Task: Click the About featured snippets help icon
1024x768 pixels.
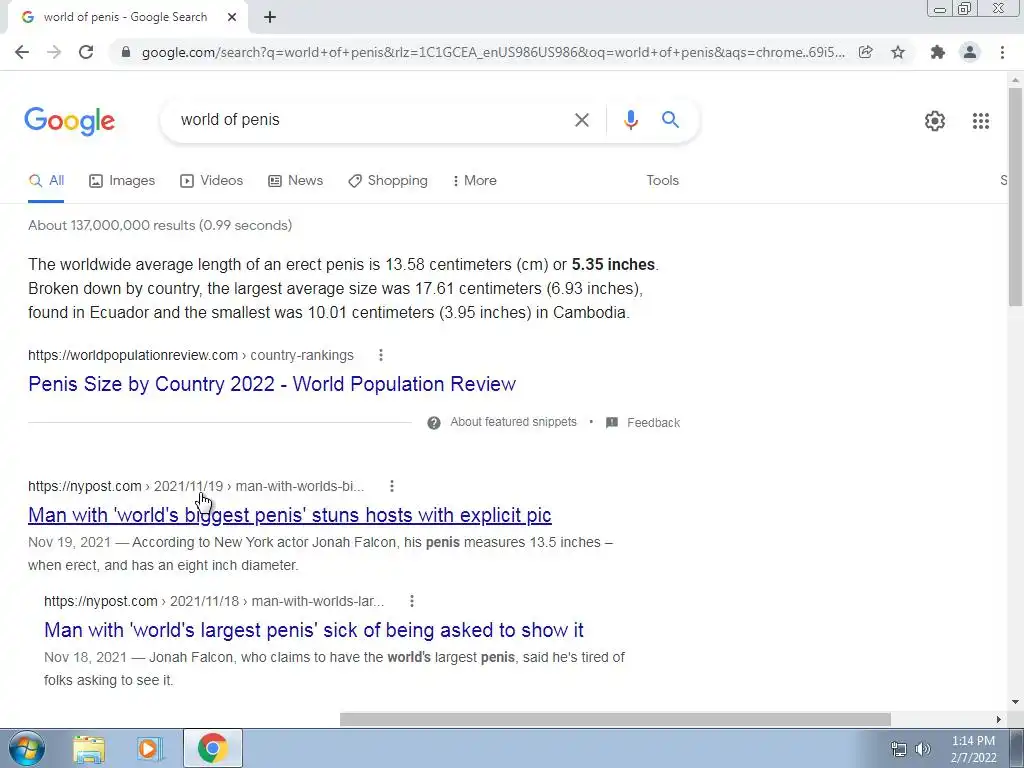Action: (x=434, y=423)
